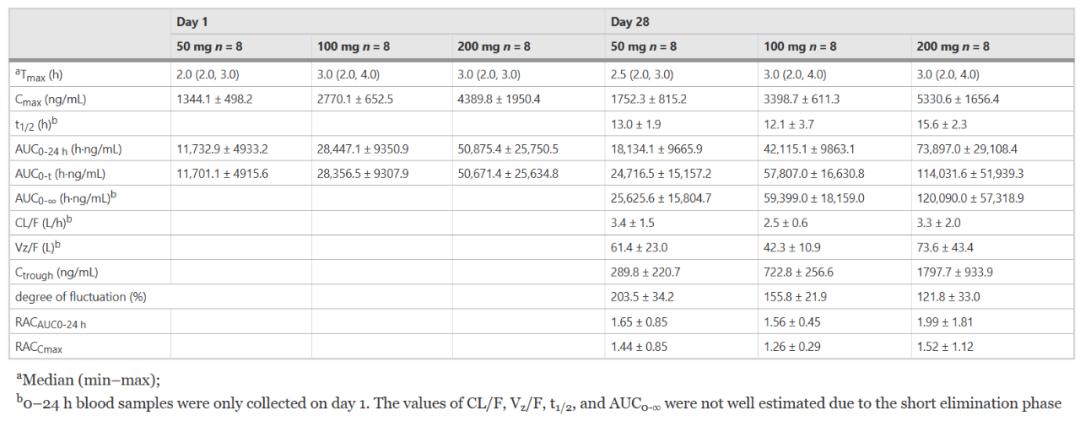
Task: Select Day 1 50 mg n = 8 header
Action: point(214,47)
